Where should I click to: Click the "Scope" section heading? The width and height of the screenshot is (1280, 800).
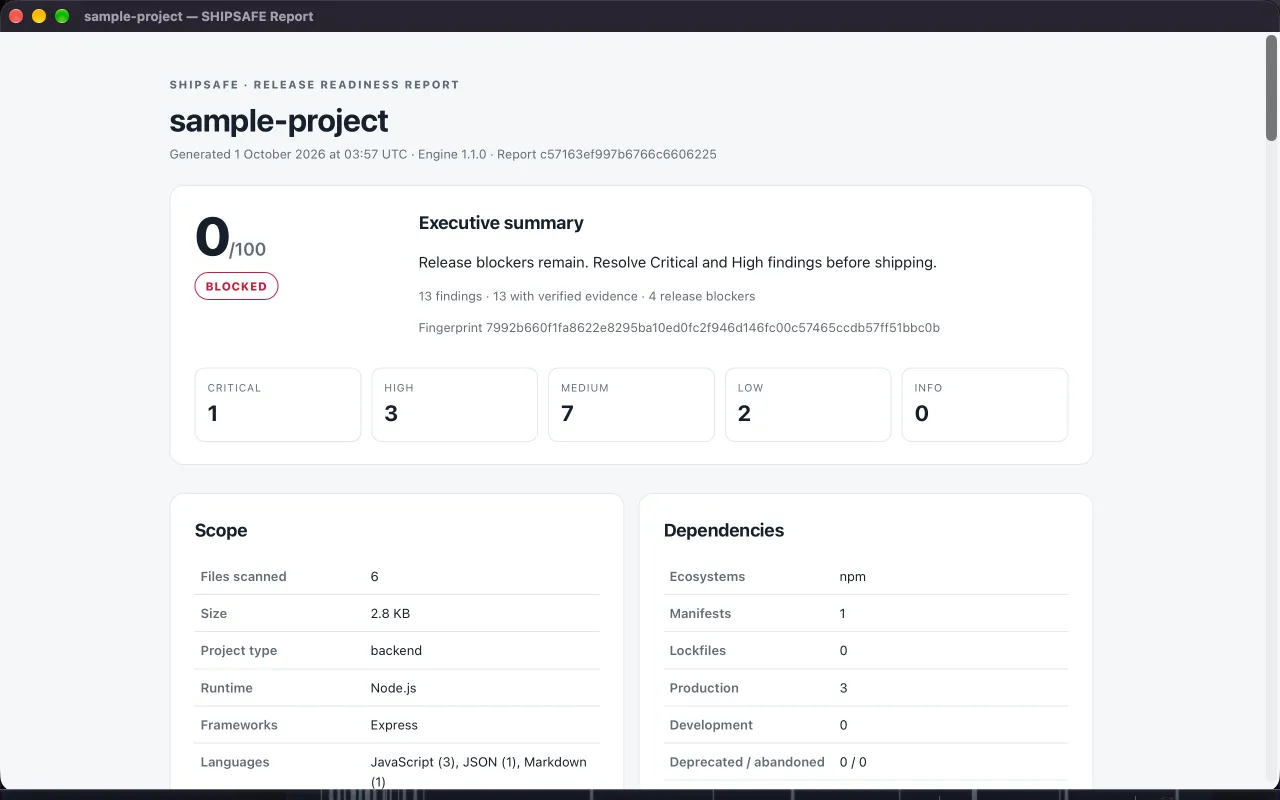[221, 530]
